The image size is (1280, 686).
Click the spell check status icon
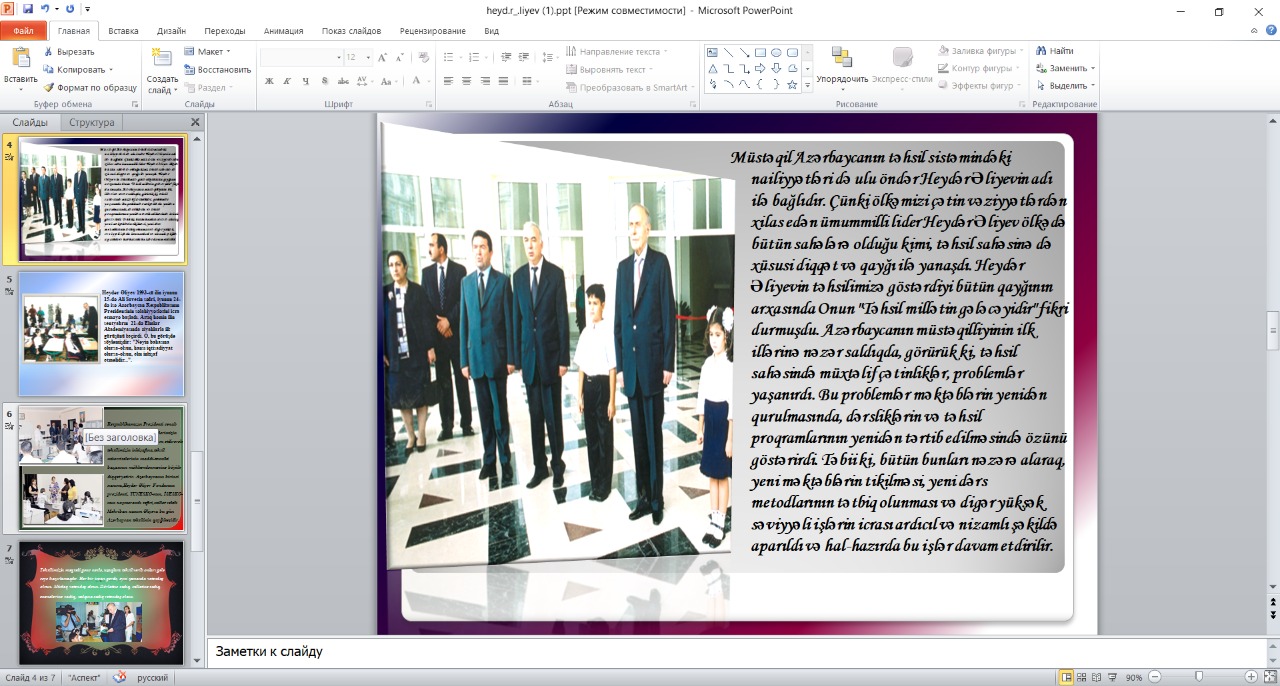[120, 677]
